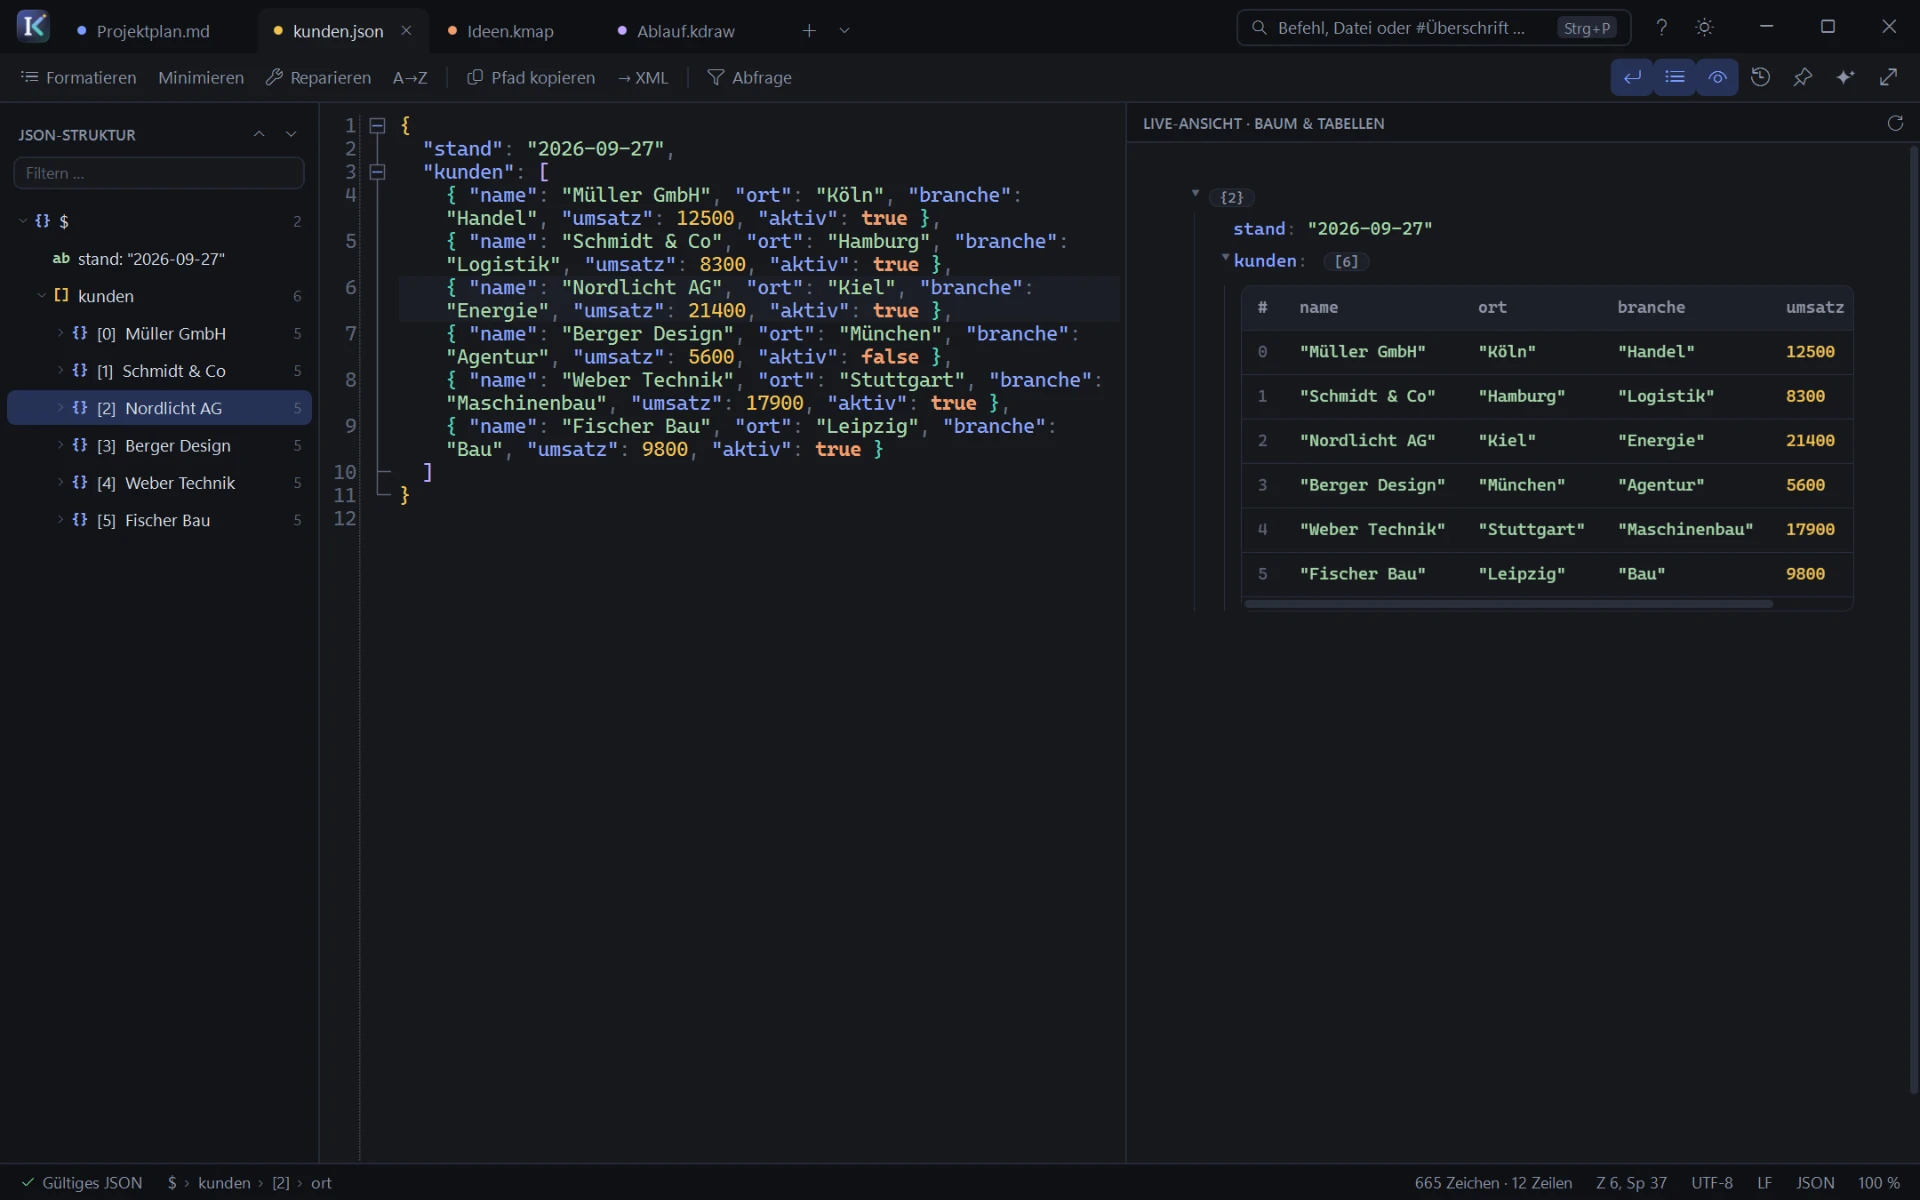1920x1200 pixels.
Task: Click the app logo K icon
Action: [33, 26]
